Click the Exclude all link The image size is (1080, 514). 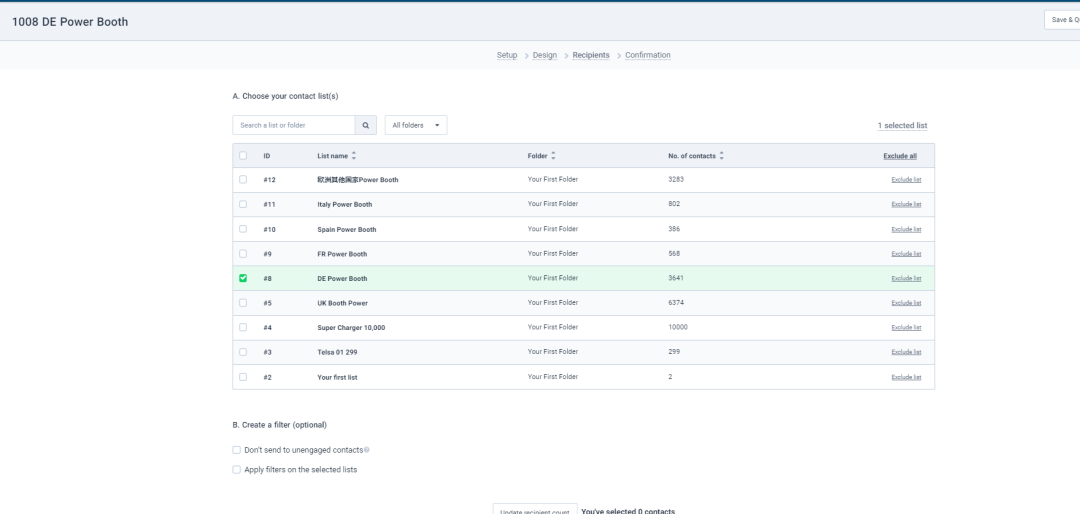(x=900, y=156)
